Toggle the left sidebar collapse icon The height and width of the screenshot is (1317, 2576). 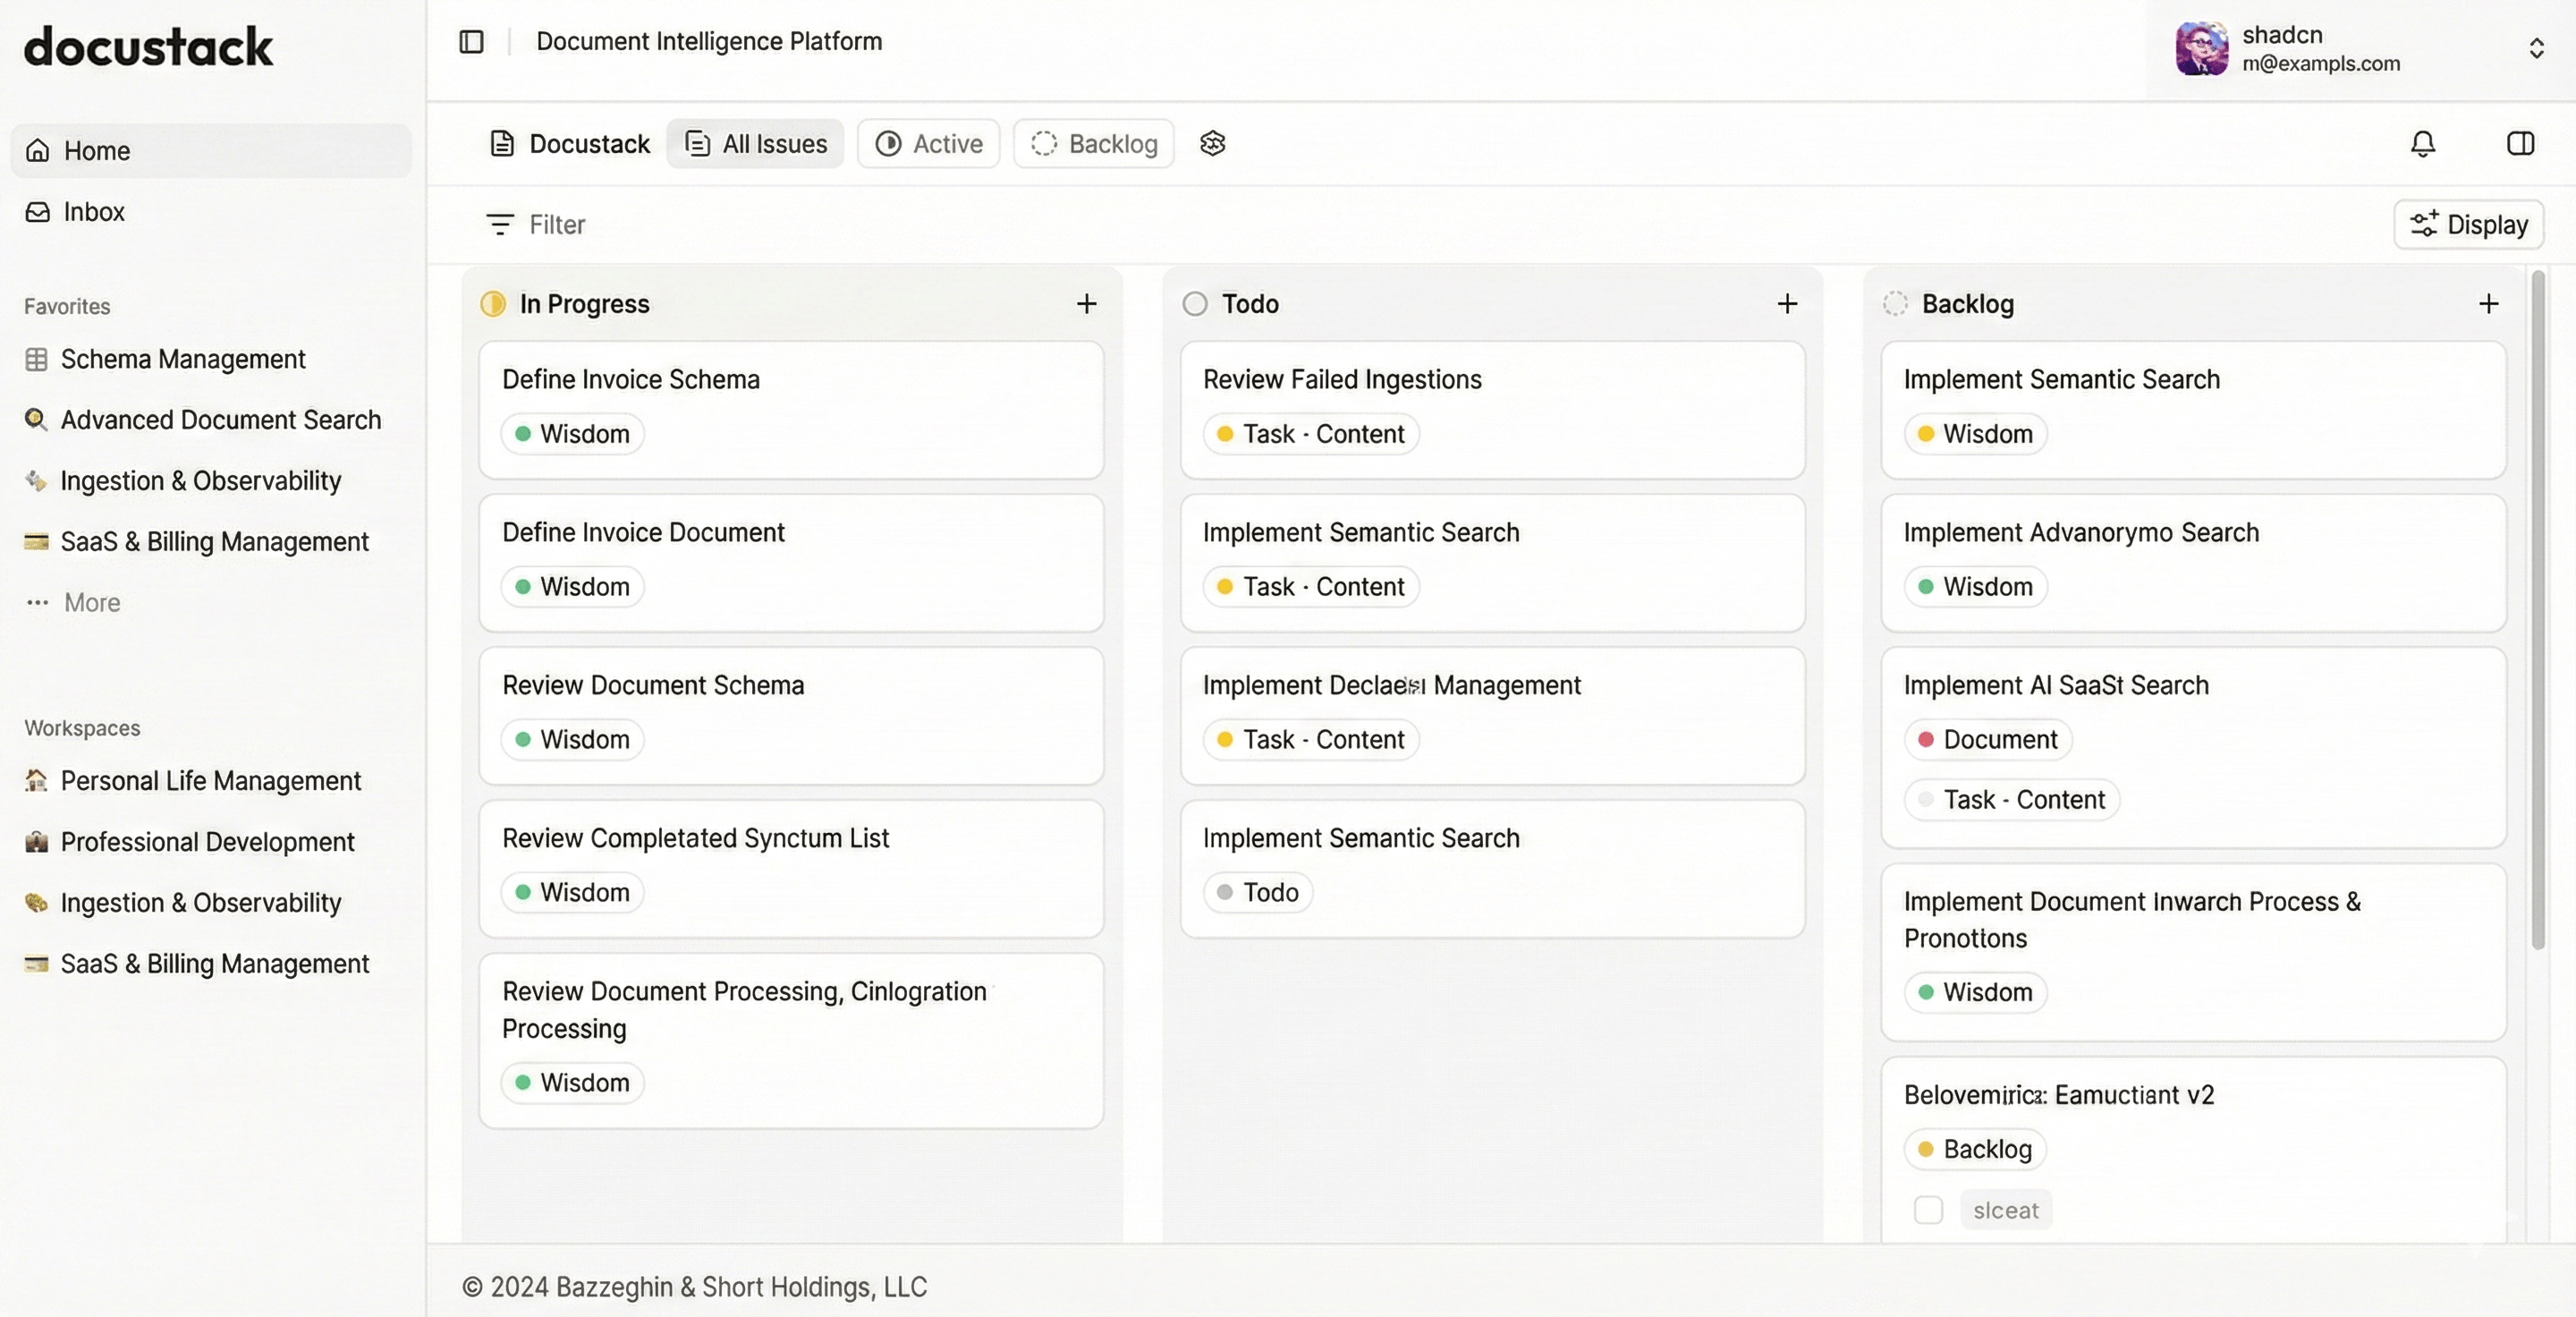(x=470, y=41)
